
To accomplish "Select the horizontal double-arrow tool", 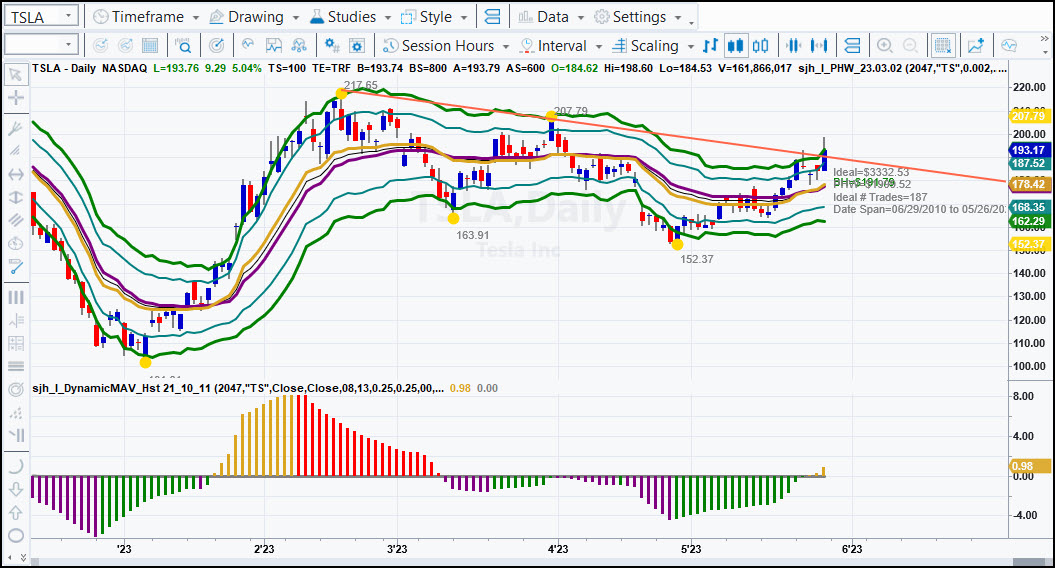I will (15, 174).
